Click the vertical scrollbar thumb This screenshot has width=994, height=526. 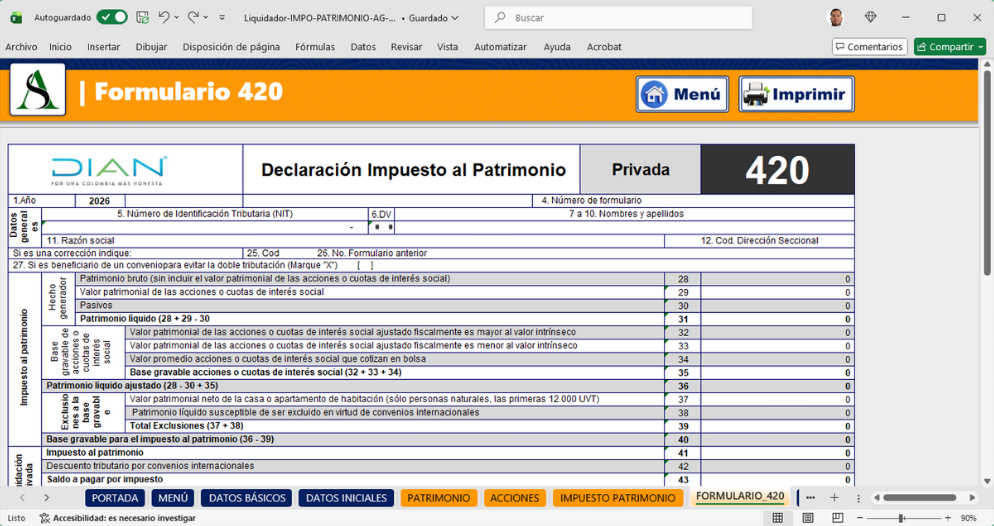click(987, 172)
